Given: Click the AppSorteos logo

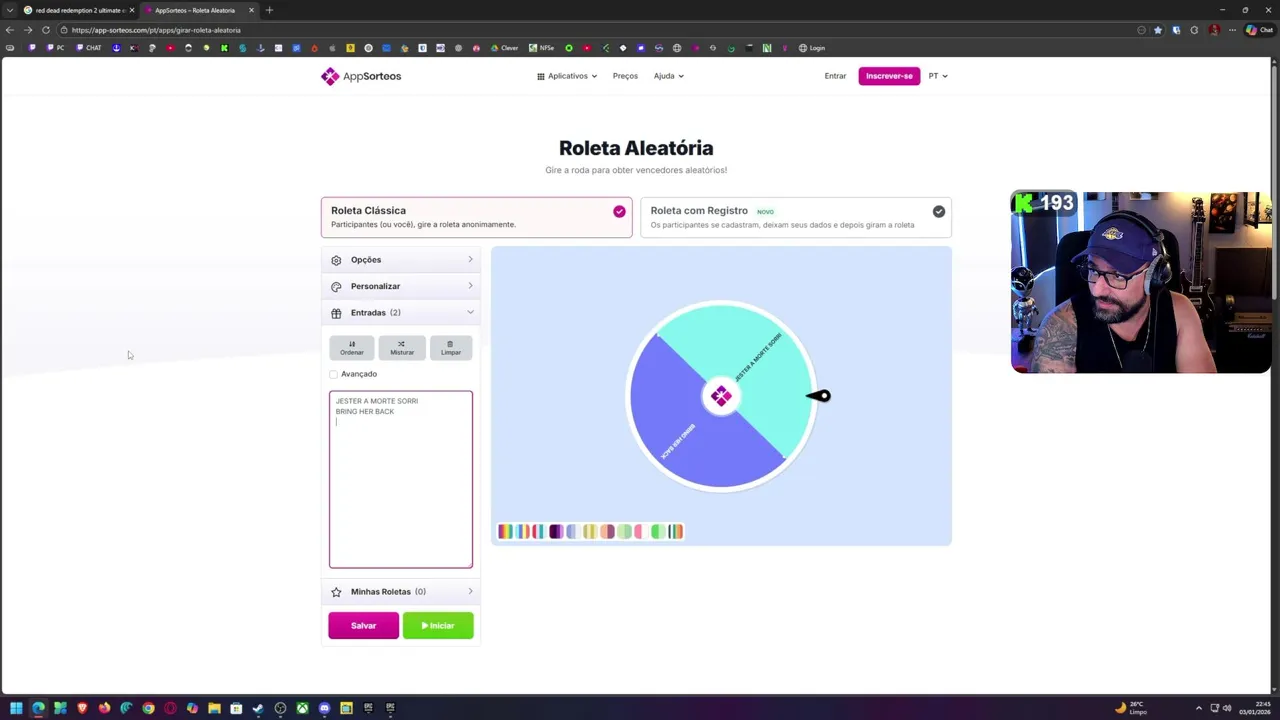Looking at the screenshot, I should point(361,76).
